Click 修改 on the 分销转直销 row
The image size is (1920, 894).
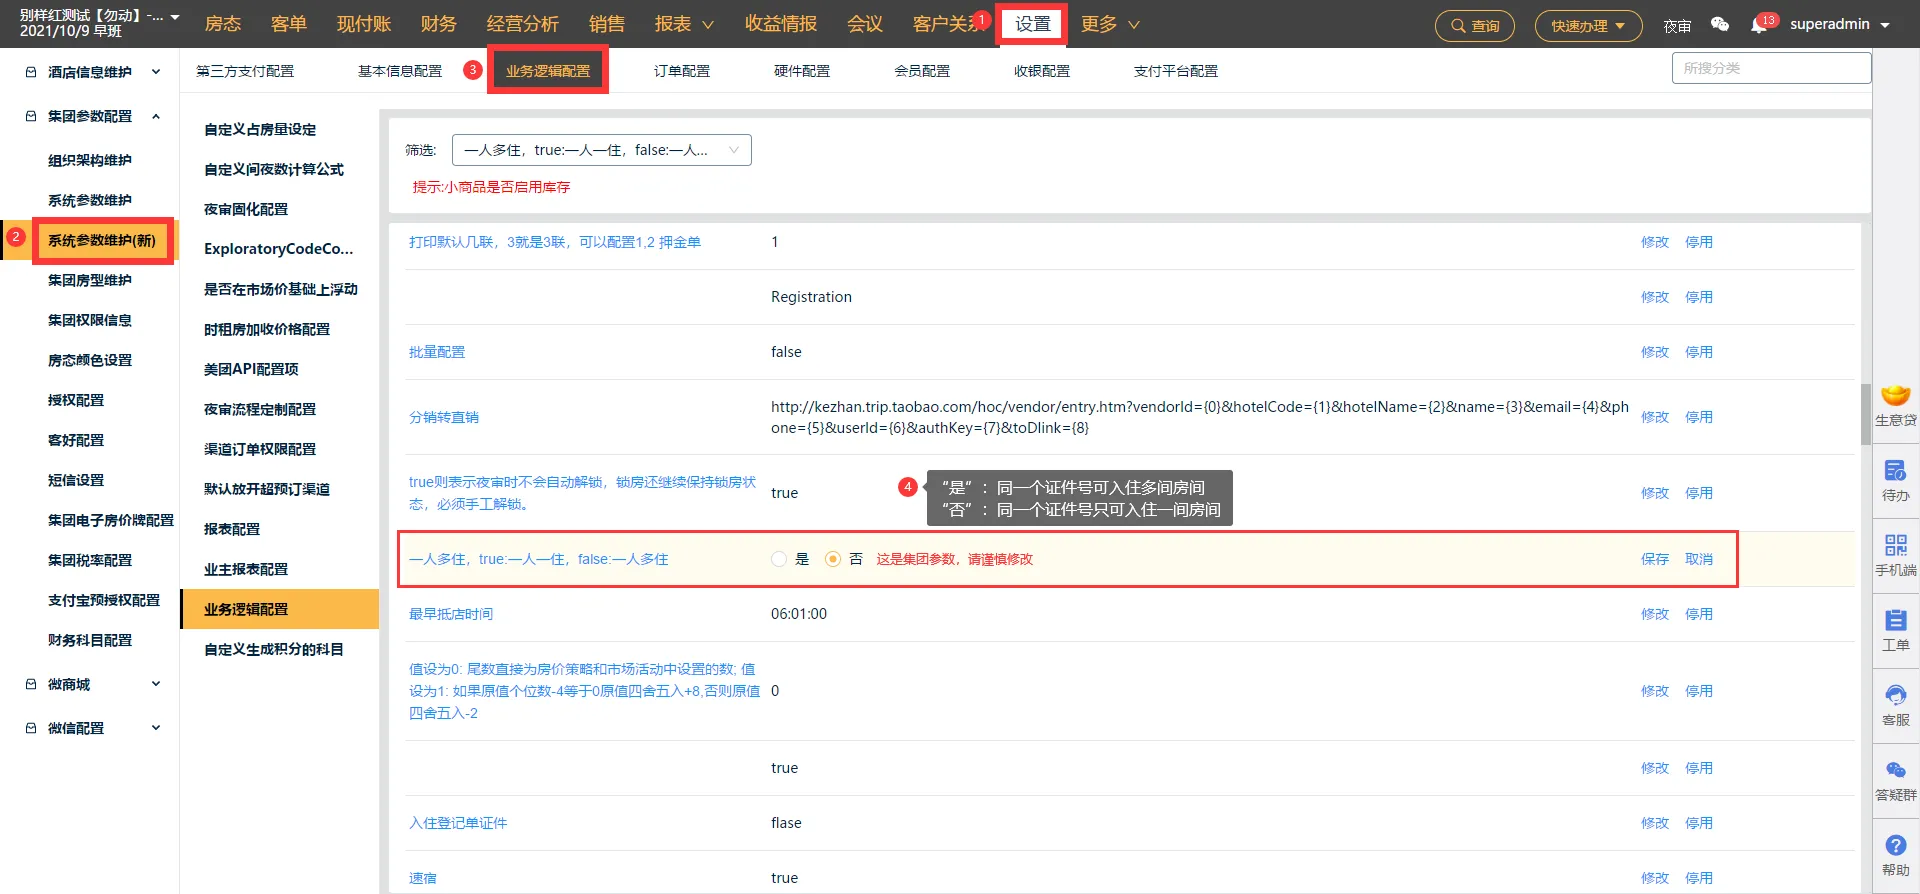1655,417
